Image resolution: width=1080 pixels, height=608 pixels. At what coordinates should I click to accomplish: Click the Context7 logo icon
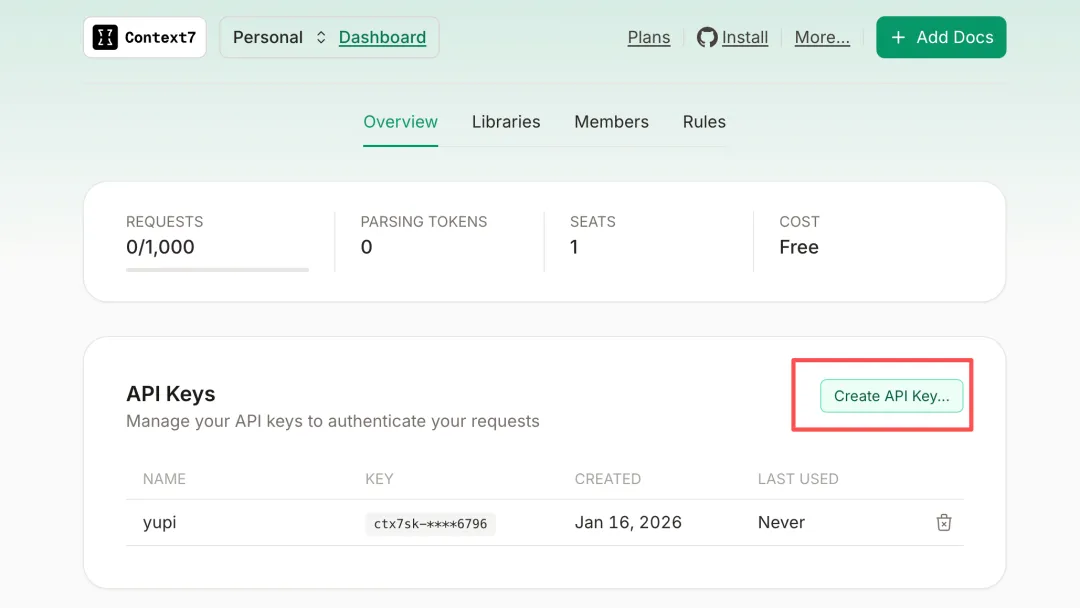click(x=105, y=38)
